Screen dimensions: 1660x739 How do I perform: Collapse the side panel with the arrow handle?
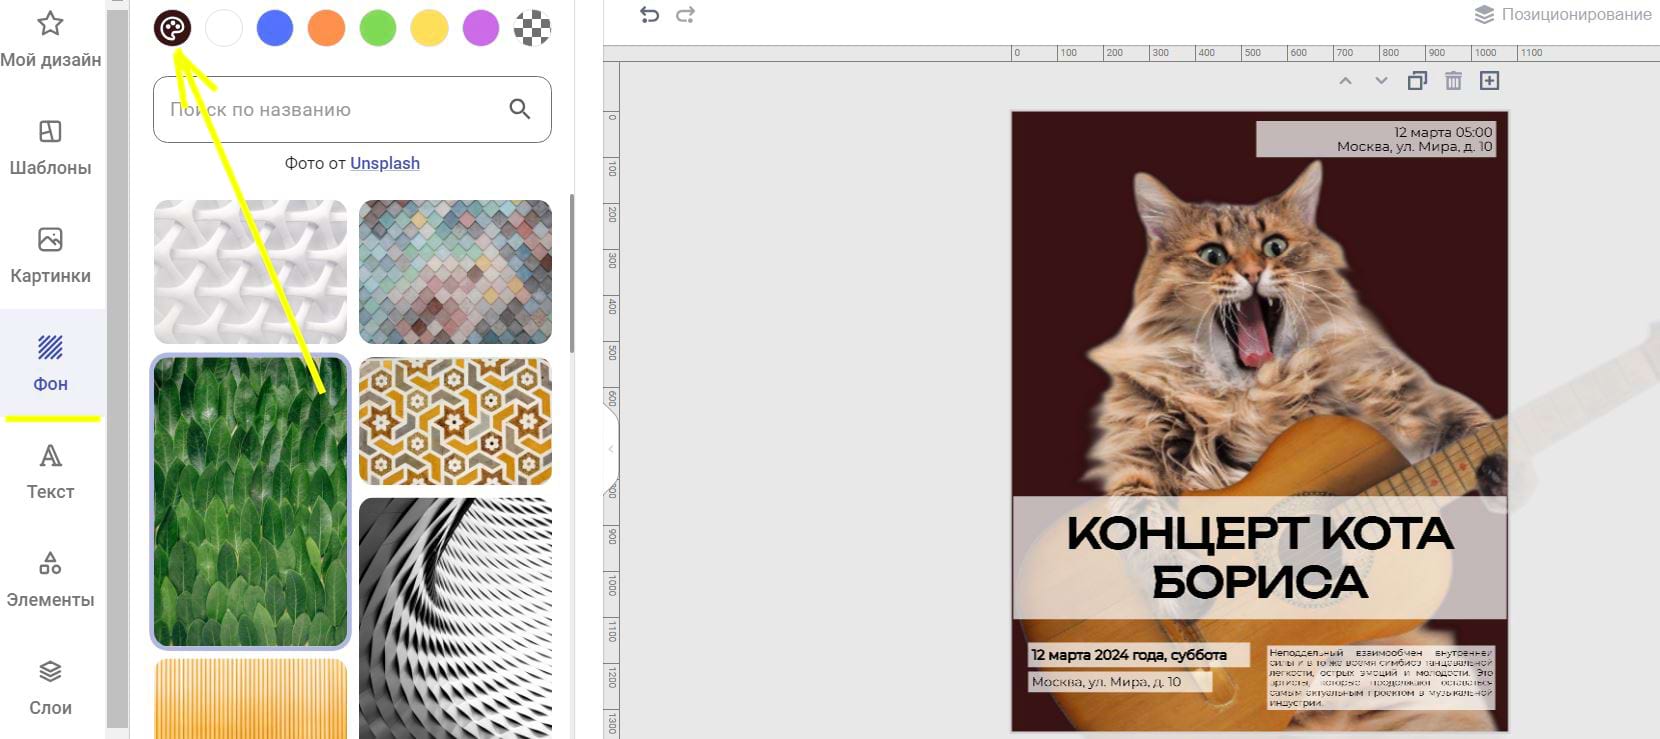tap(611, 449)
